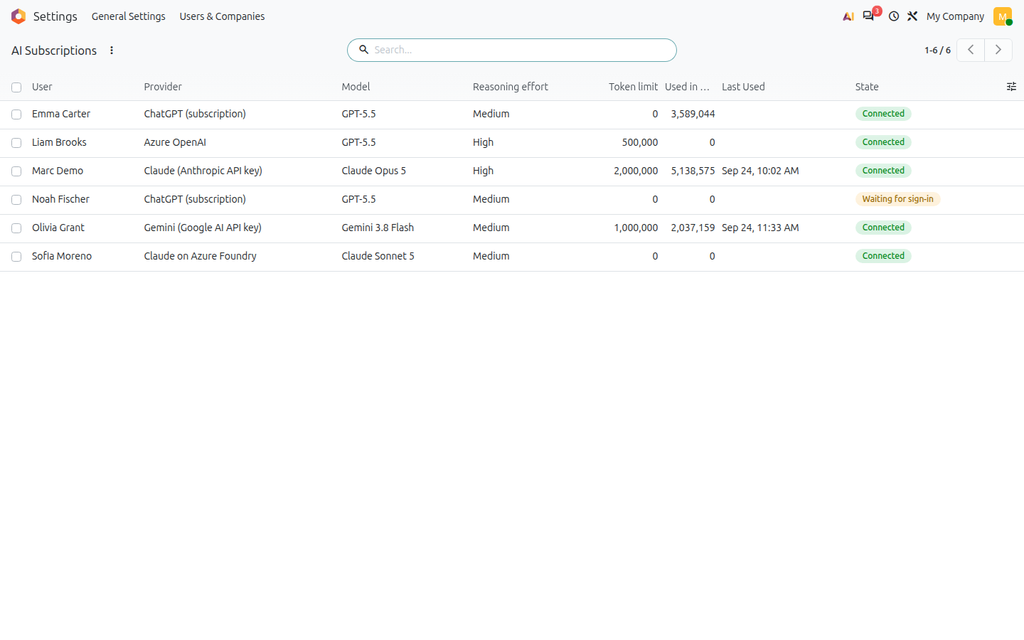Screen dimensions: 1024x640
Task: Click the Gemini 3.8 Flash model cell
Action: (x=377, y=228)
